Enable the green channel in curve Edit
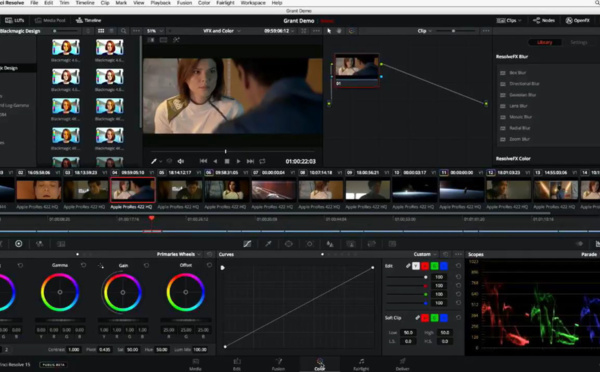This screenshot has width=600, height=372. [434, 266]
